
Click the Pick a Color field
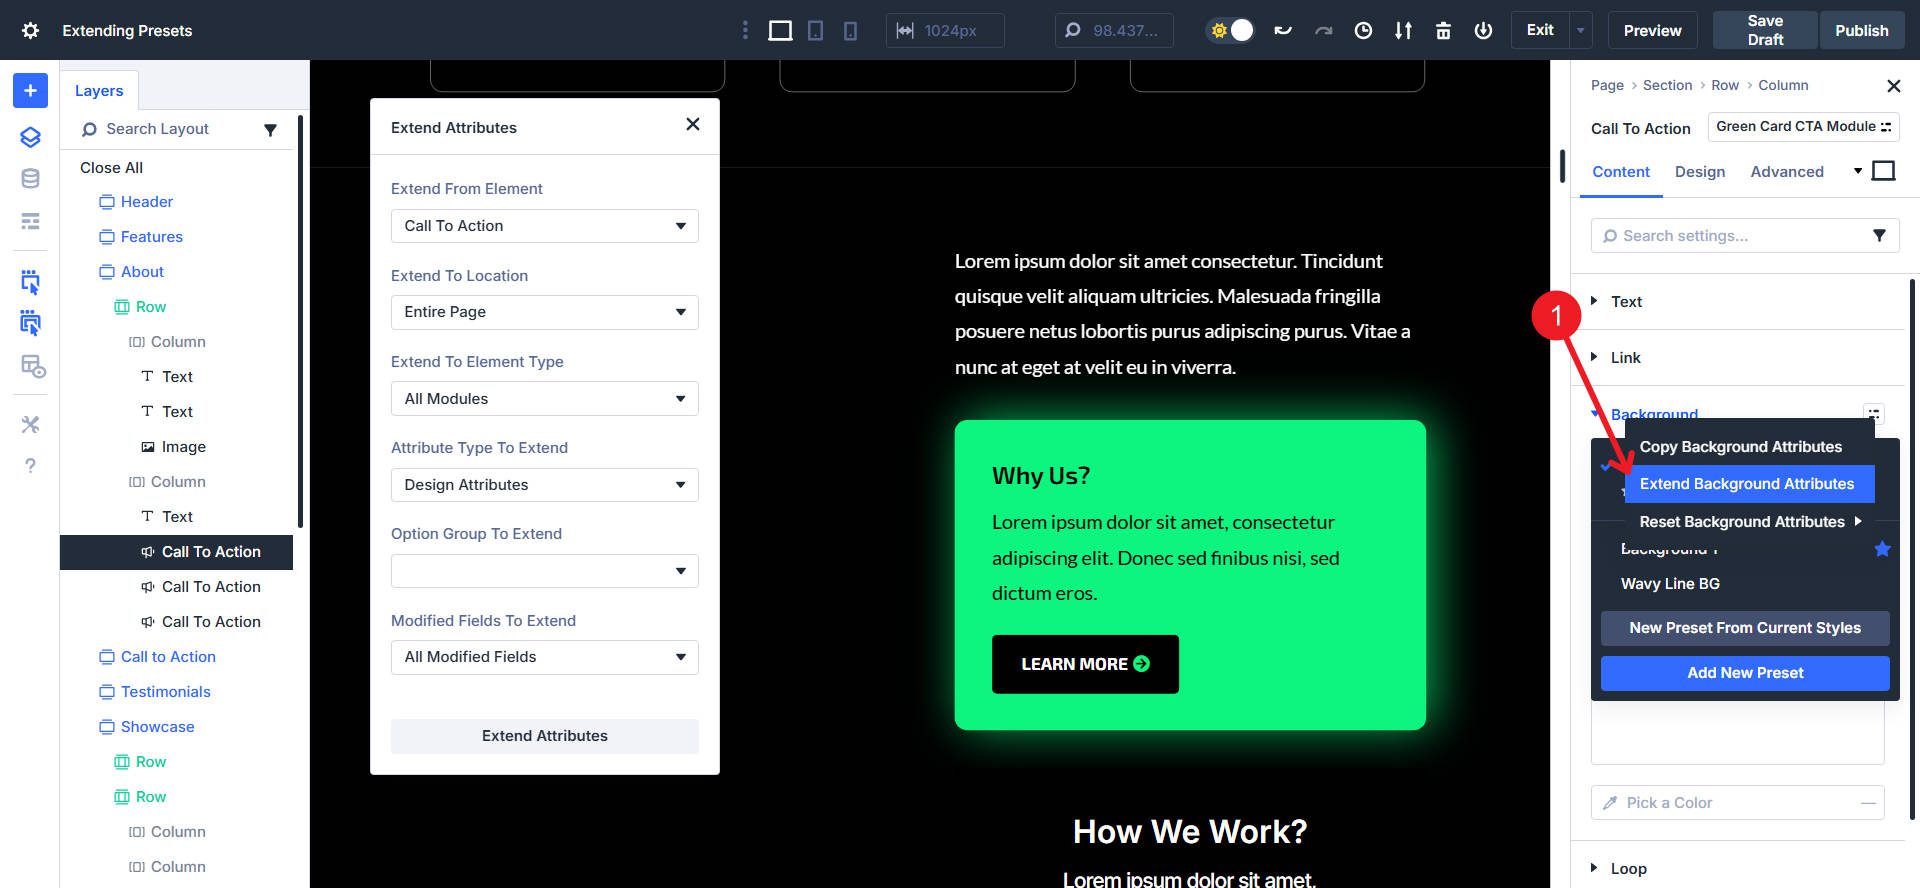click(x=1736, y=802)
